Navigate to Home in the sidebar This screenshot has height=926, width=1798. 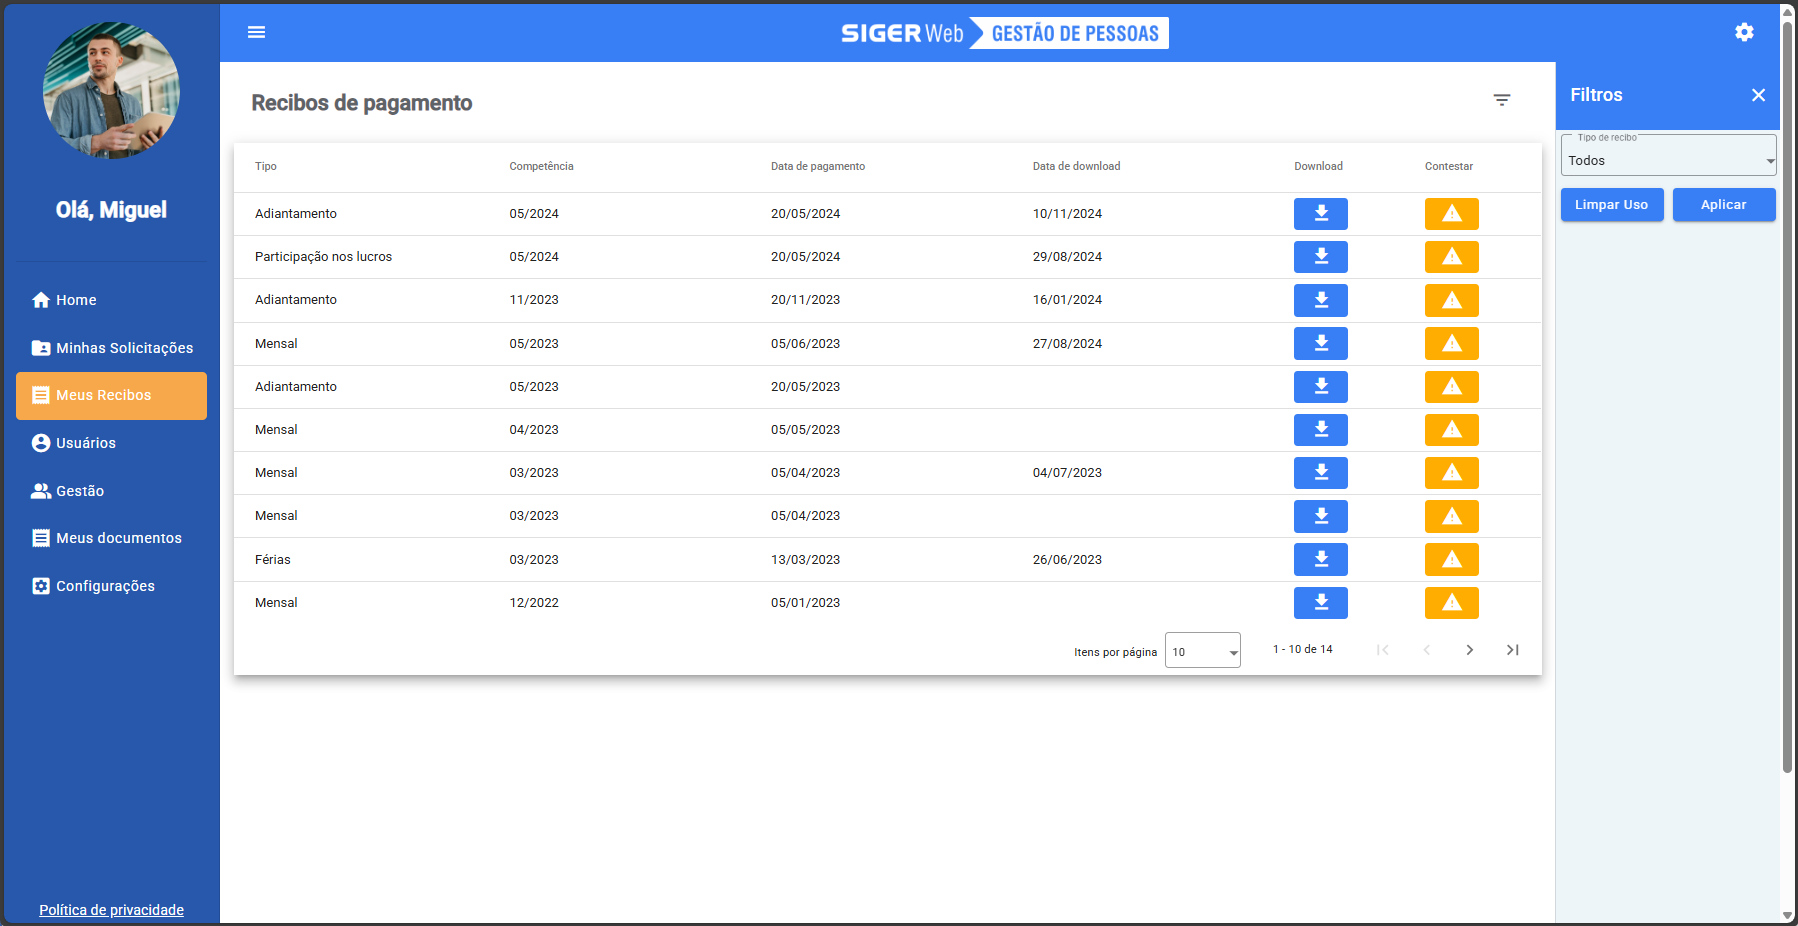pos(111,300)
